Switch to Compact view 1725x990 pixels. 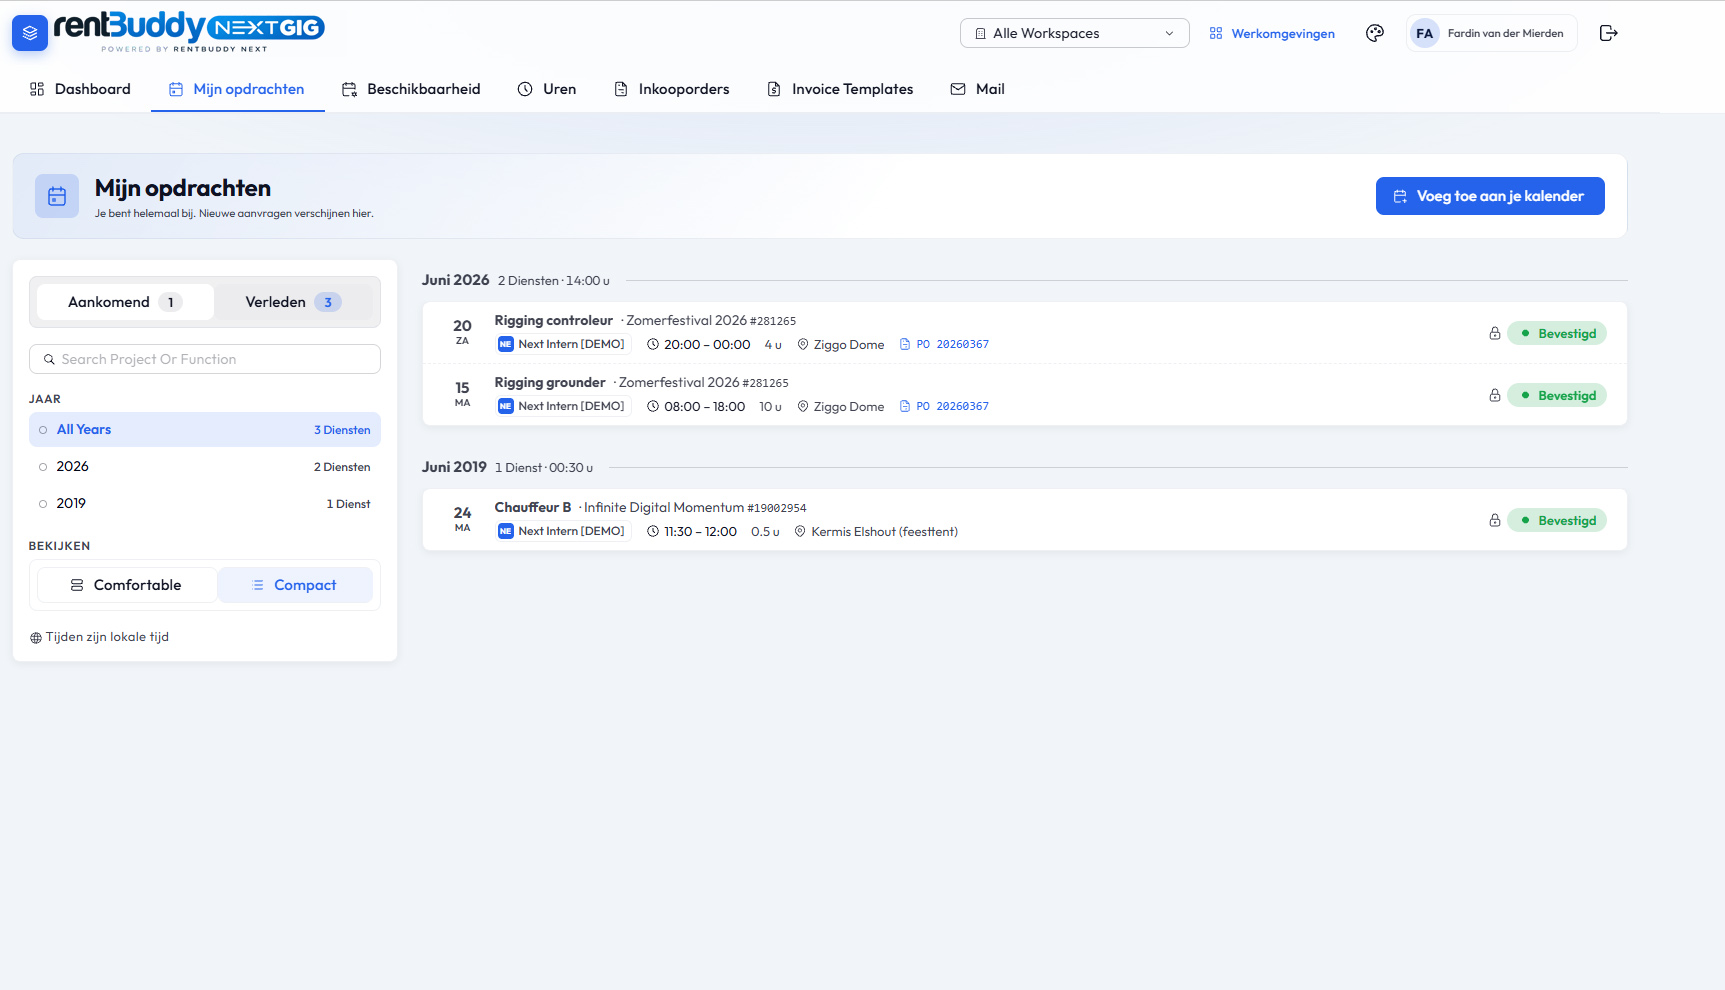(x=295, y=585)
